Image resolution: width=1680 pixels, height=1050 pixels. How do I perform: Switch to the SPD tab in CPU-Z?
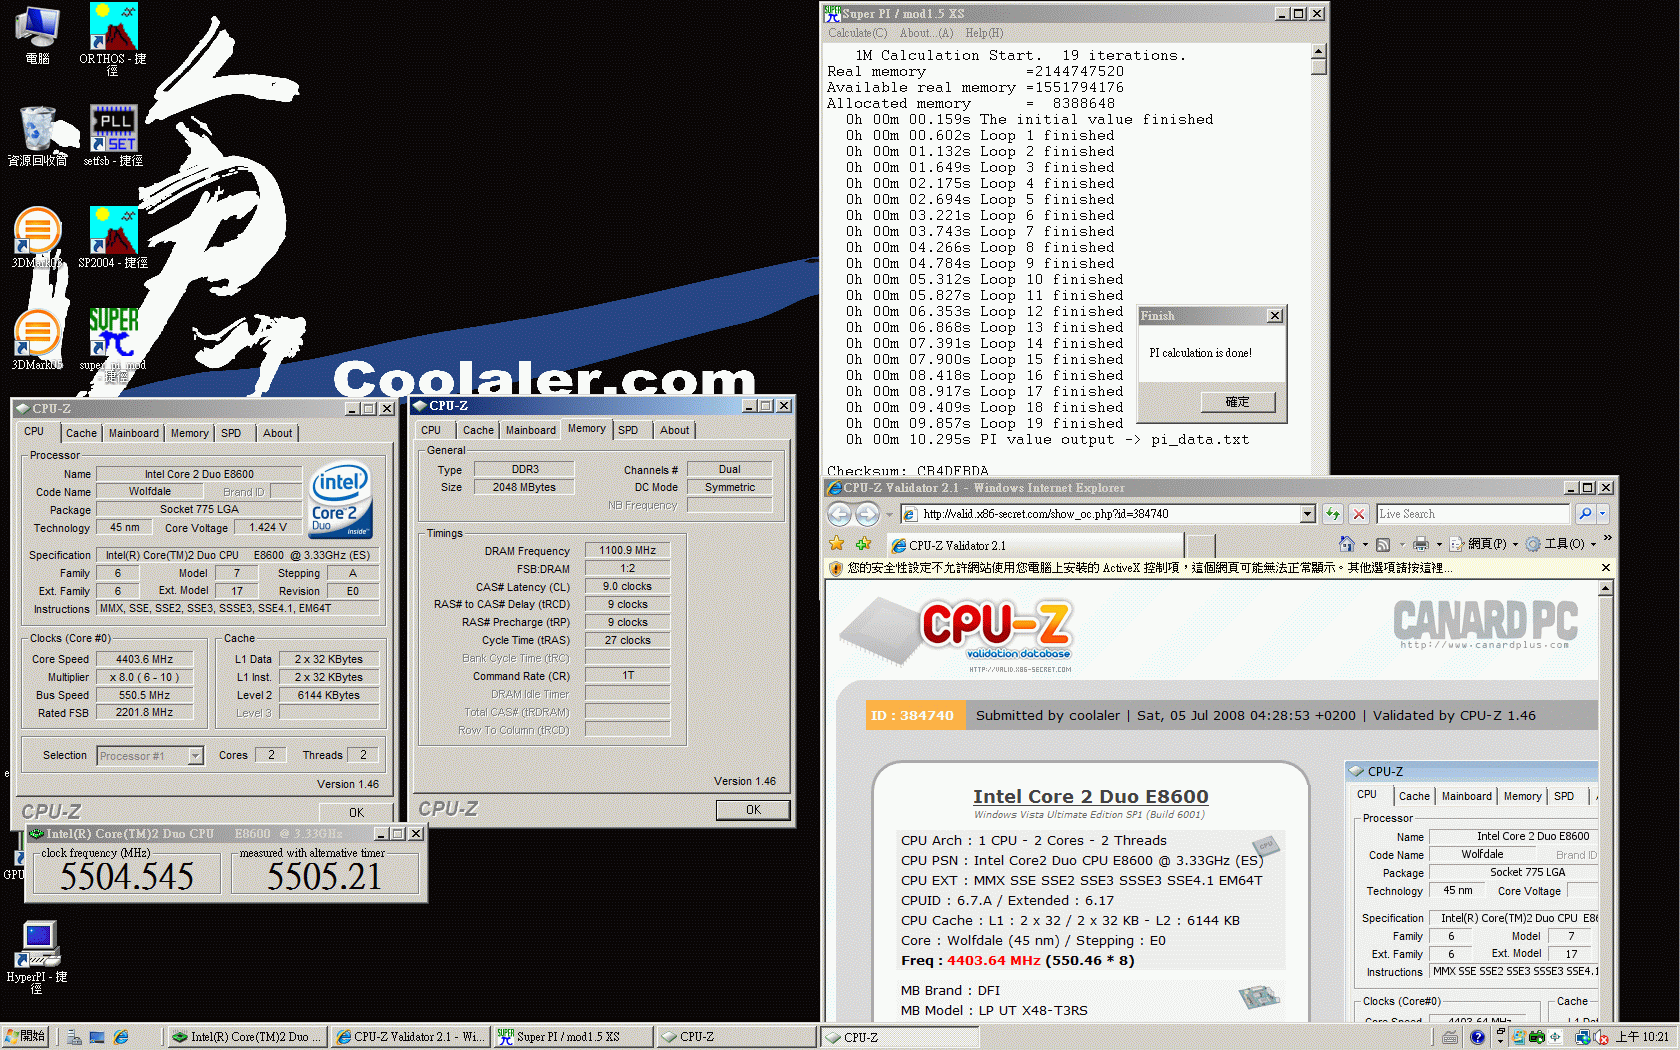[x=233, y=432]
